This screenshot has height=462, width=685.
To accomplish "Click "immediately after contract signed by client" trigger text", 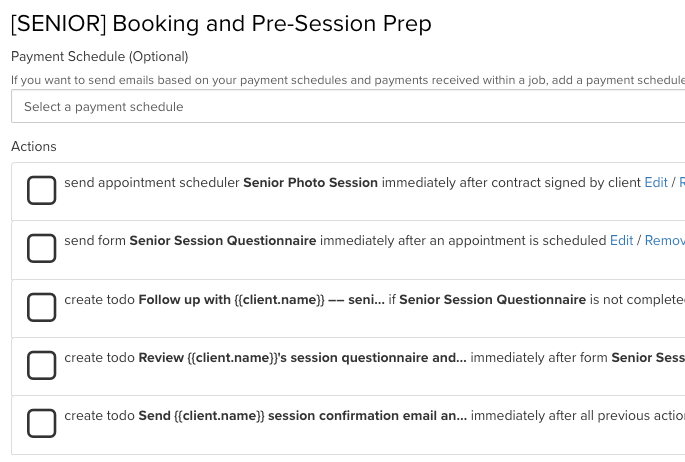I will [511, 183].
